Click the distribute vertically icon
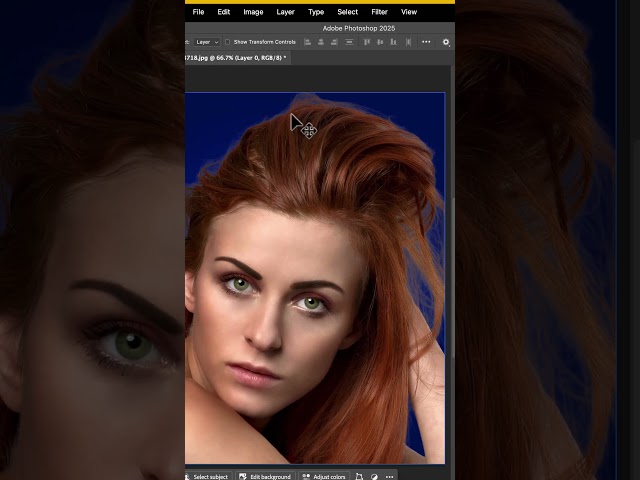 point(349,42)
